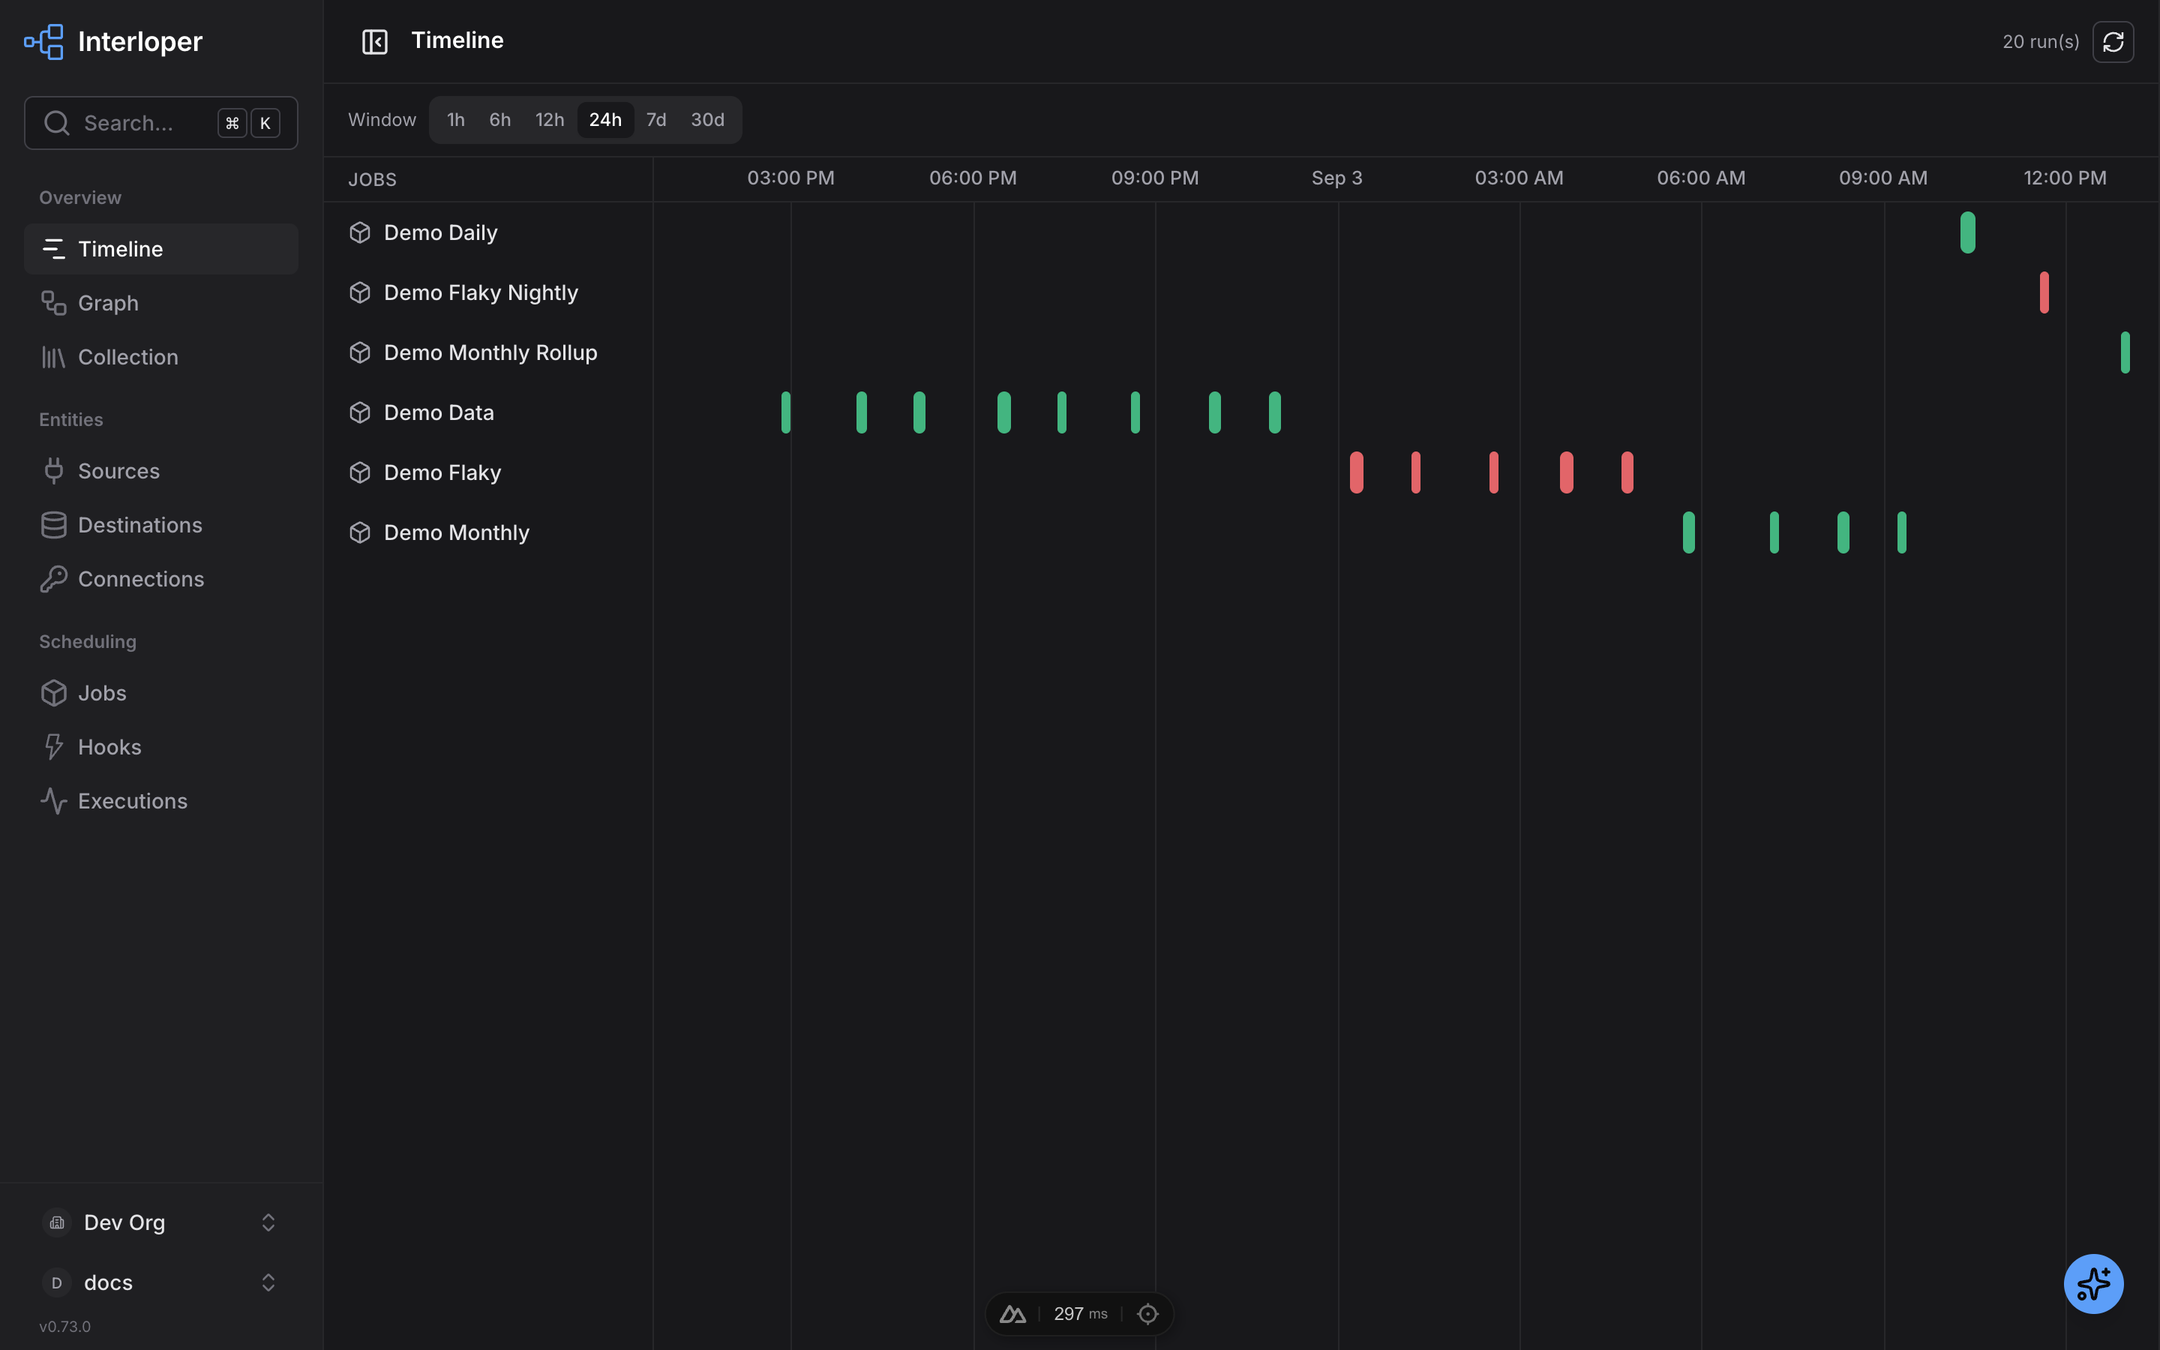Click the last Demo Data run marker
The image size is (2160, 1350).
pyautogui.click(x=1275, y=413)
